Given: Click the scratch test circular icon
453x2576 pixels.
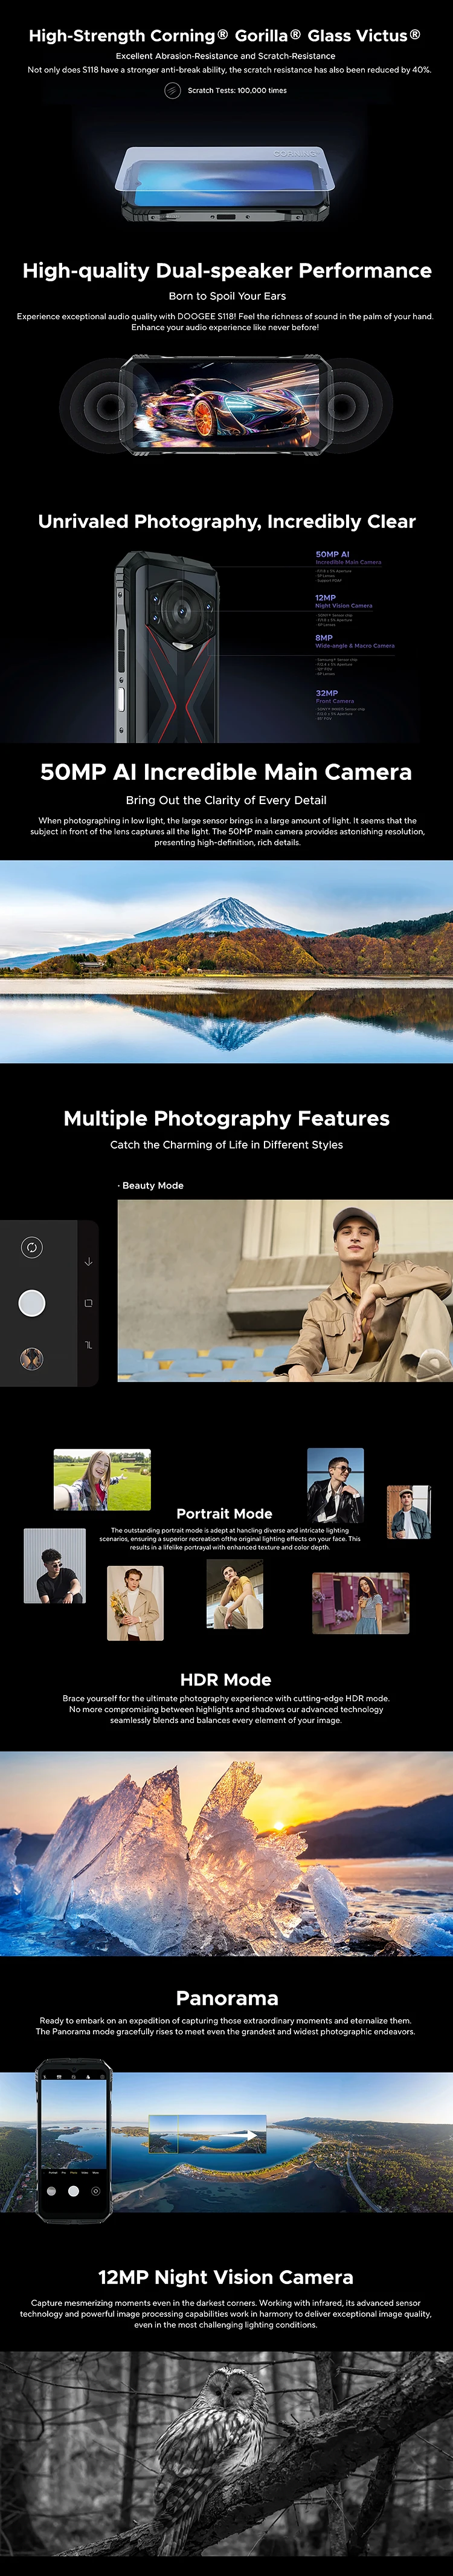Looking at the screenshot, I should [172, 91].
